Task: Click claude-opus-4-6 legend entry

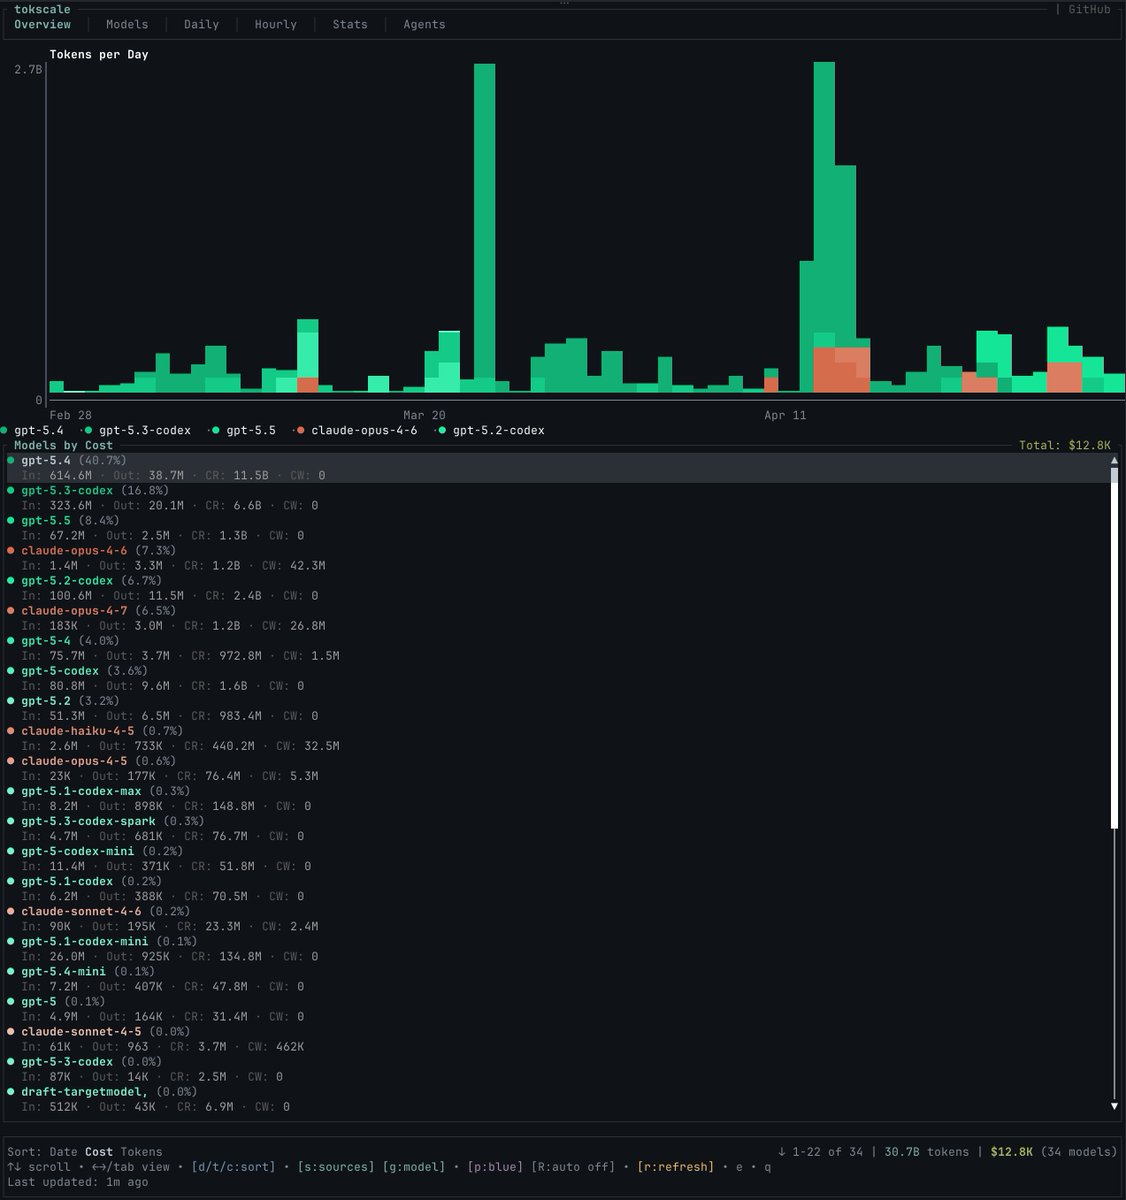Action: (357, 430)
